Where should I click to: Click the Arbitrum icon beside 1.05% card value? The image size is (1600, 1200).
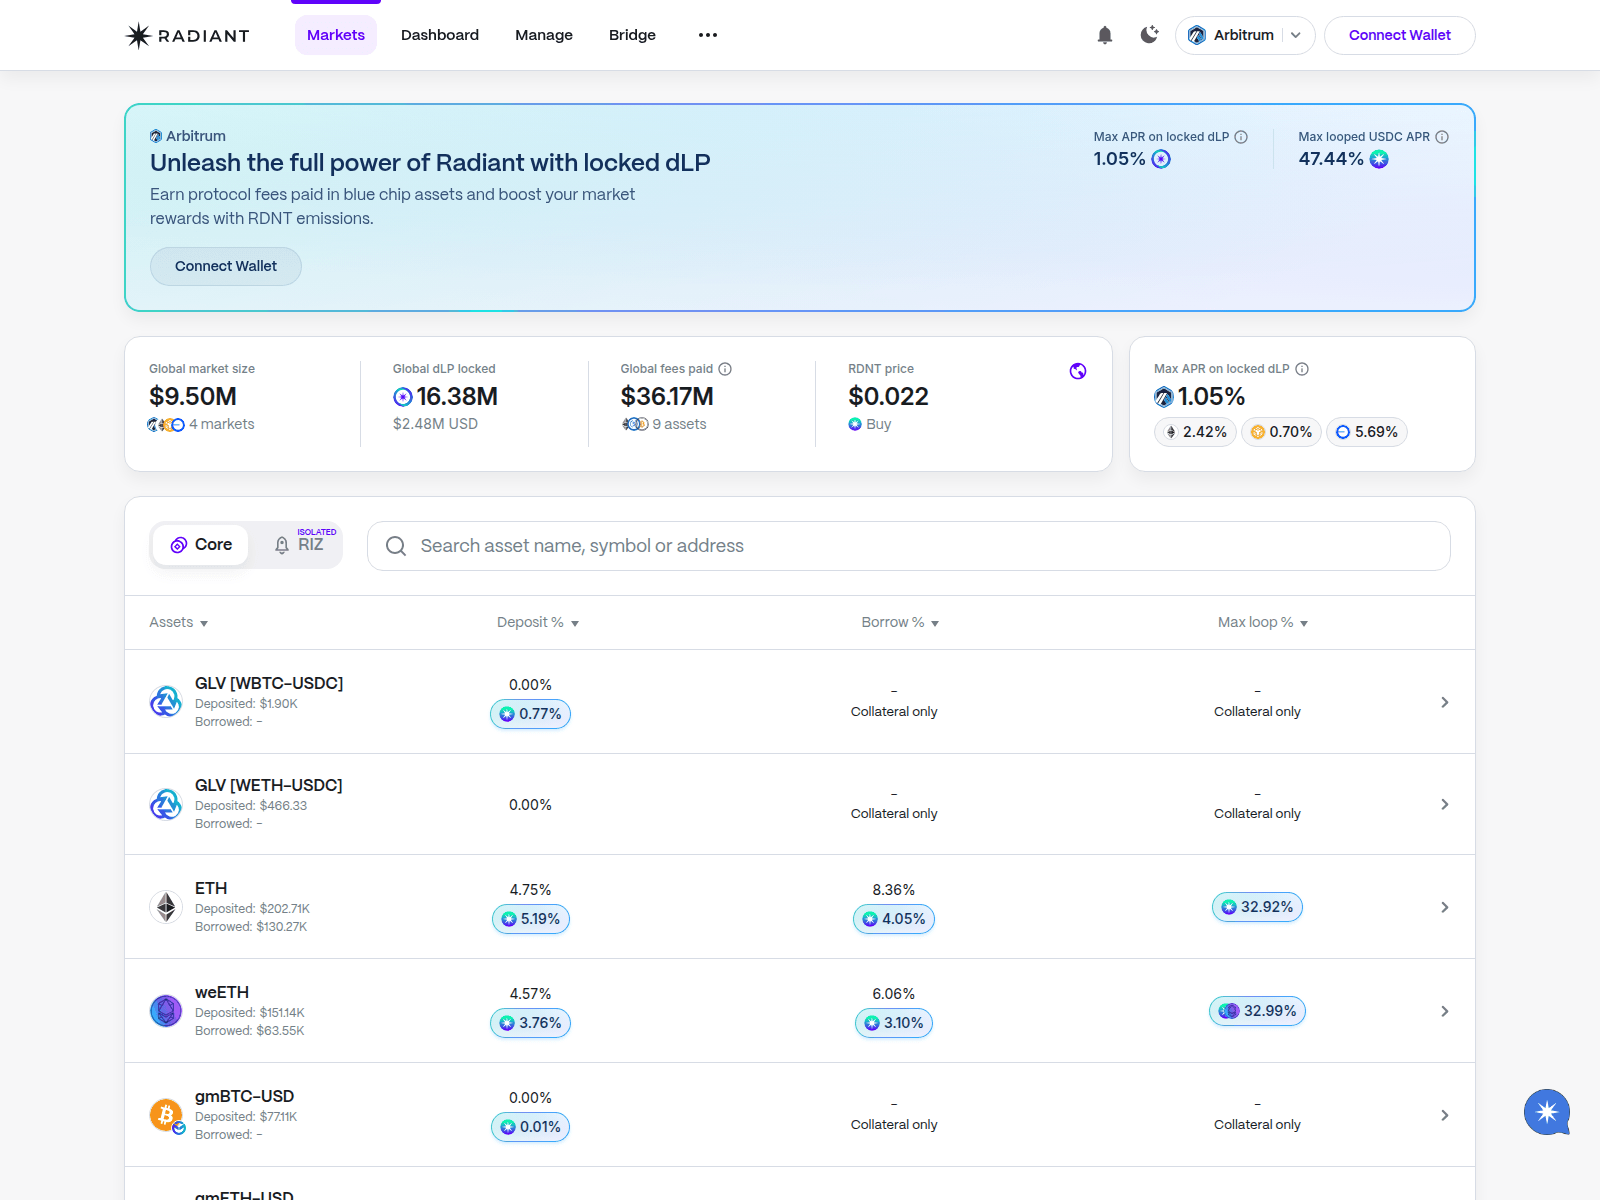point(1164,397)
